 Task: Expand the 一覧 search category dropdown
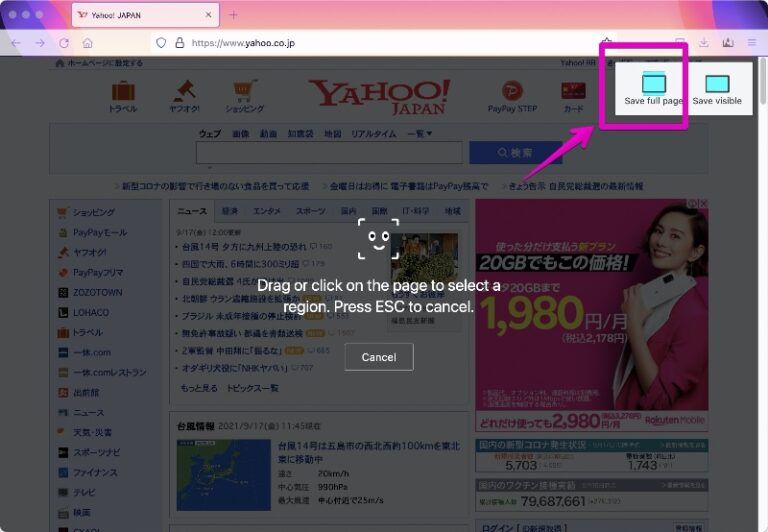(x=420, y=133)
